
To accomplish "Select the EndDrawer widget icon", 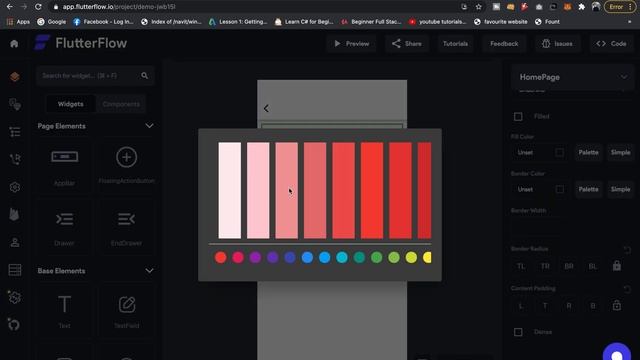I will point(127,219).
